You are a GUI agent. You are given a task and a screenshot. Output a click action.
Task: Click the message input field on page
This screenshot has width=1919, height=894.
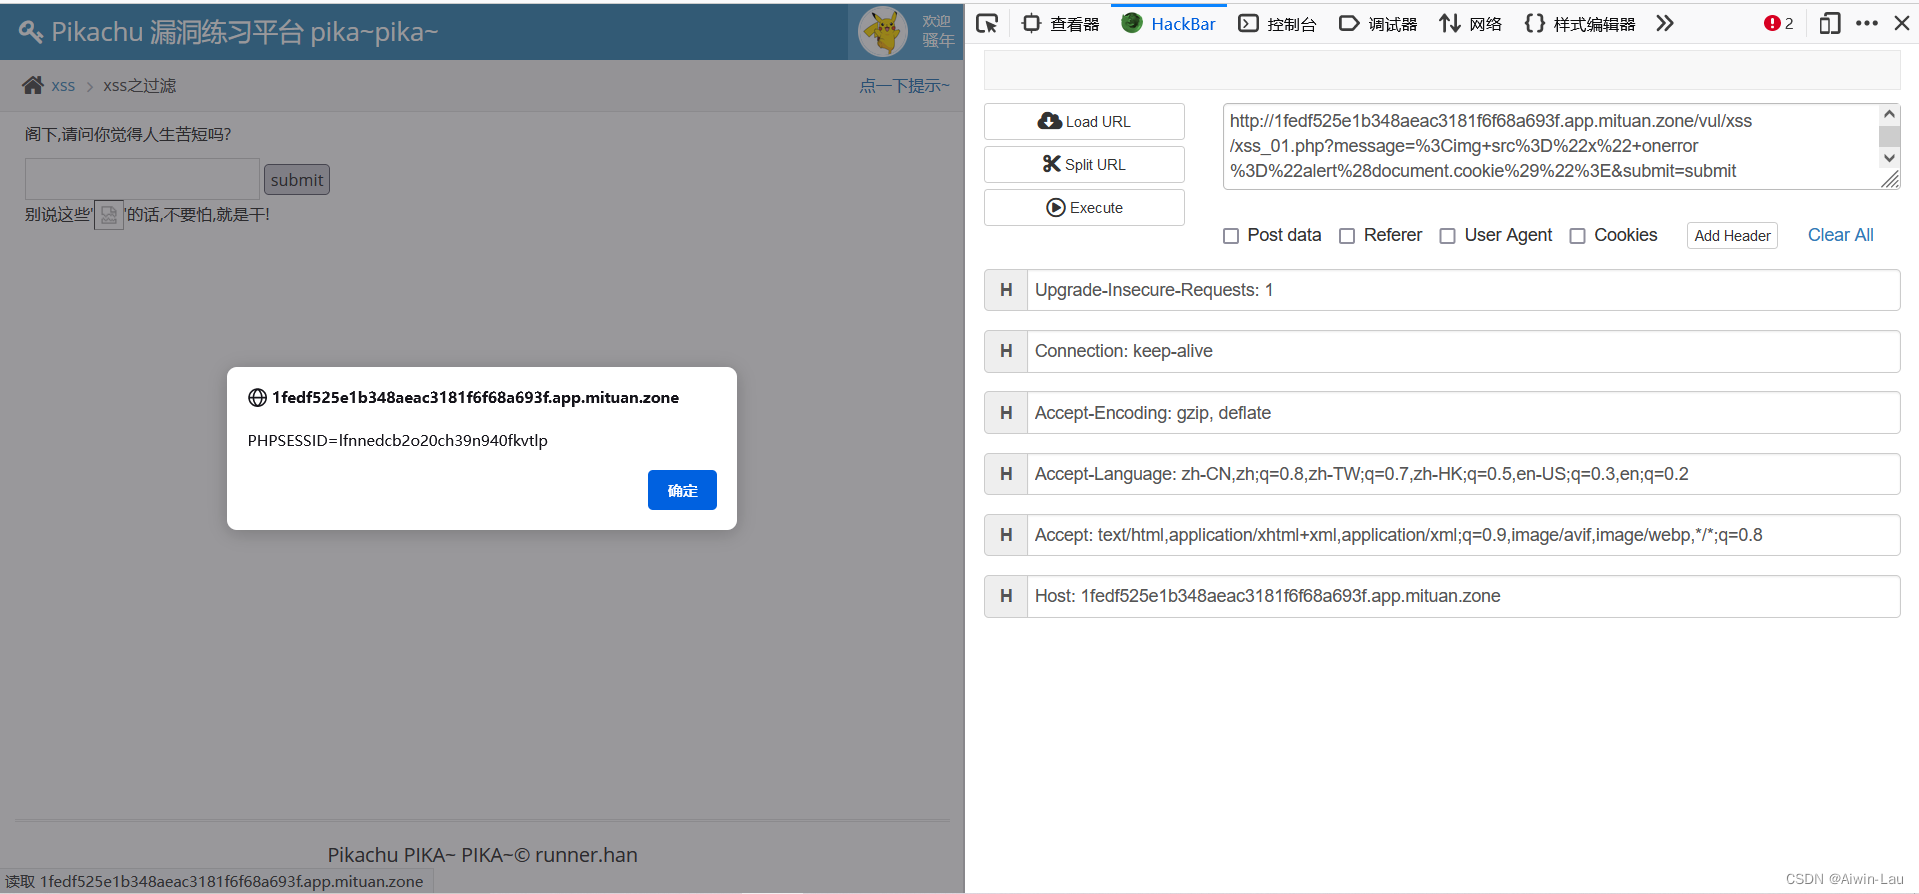142,178
